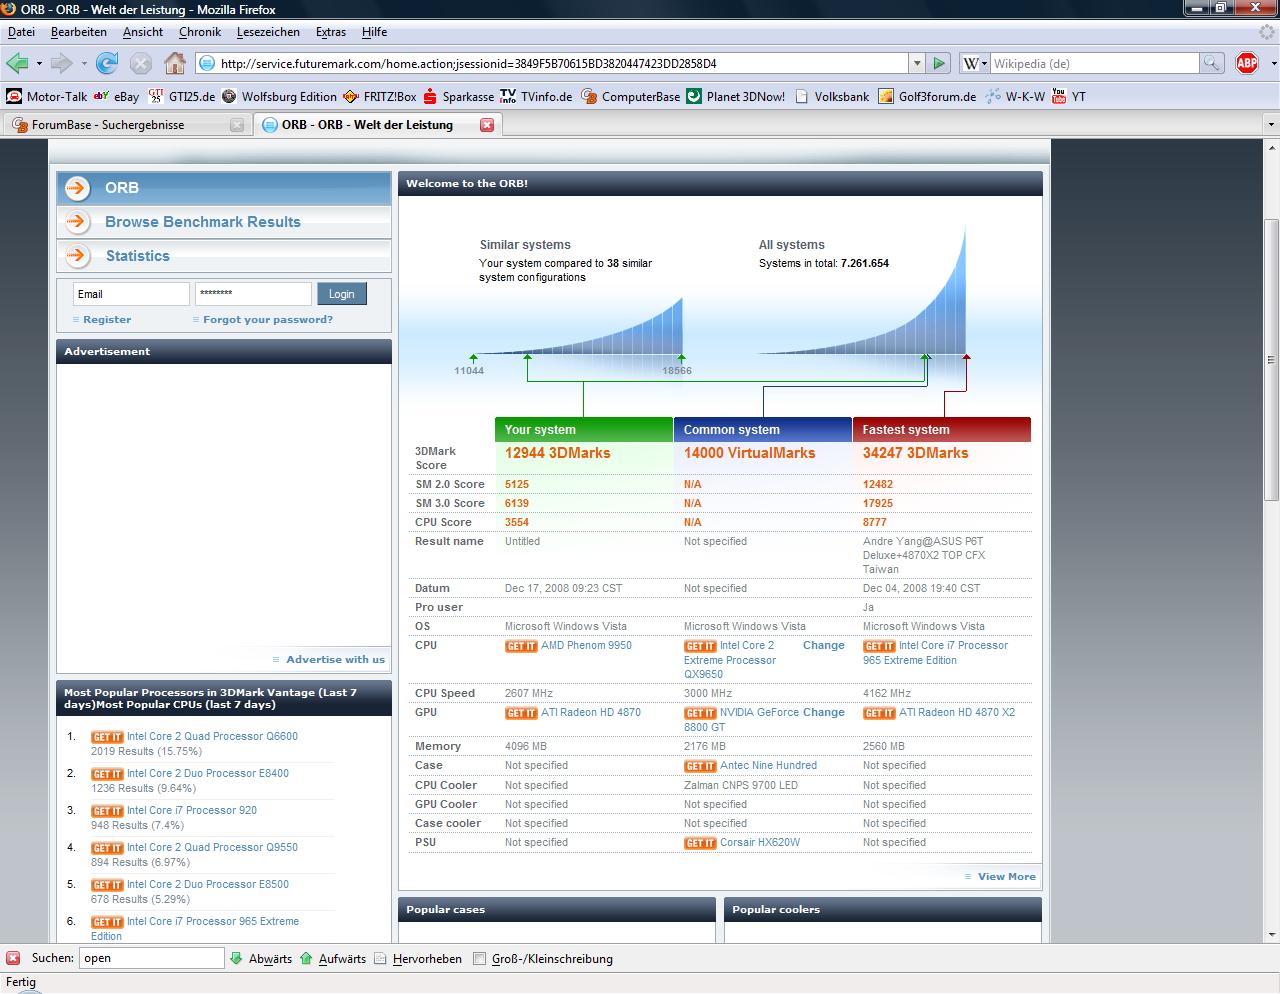Reload the page with the Reload icon

point(107,63)
